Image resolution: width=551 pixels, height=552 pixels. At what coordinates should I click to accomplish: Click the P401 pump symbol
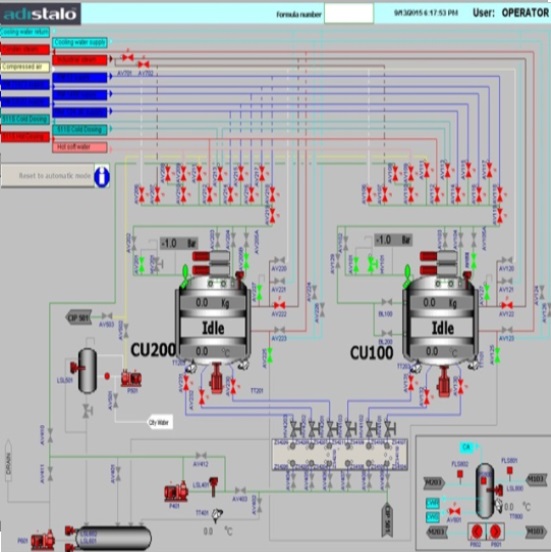pos(176,491)
